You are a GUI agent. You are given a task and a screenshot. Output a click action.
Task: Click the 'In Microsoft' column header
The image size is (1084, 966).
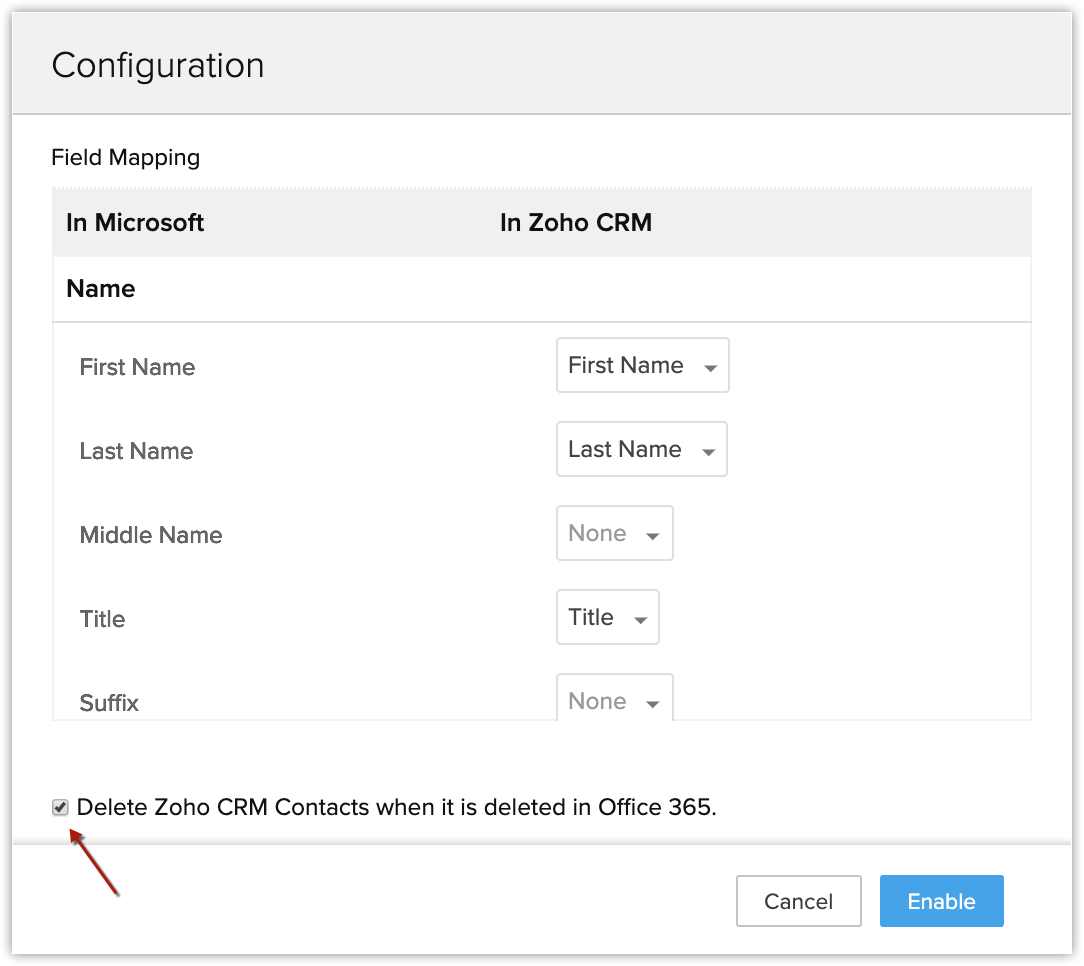click(x=135, y=223)
